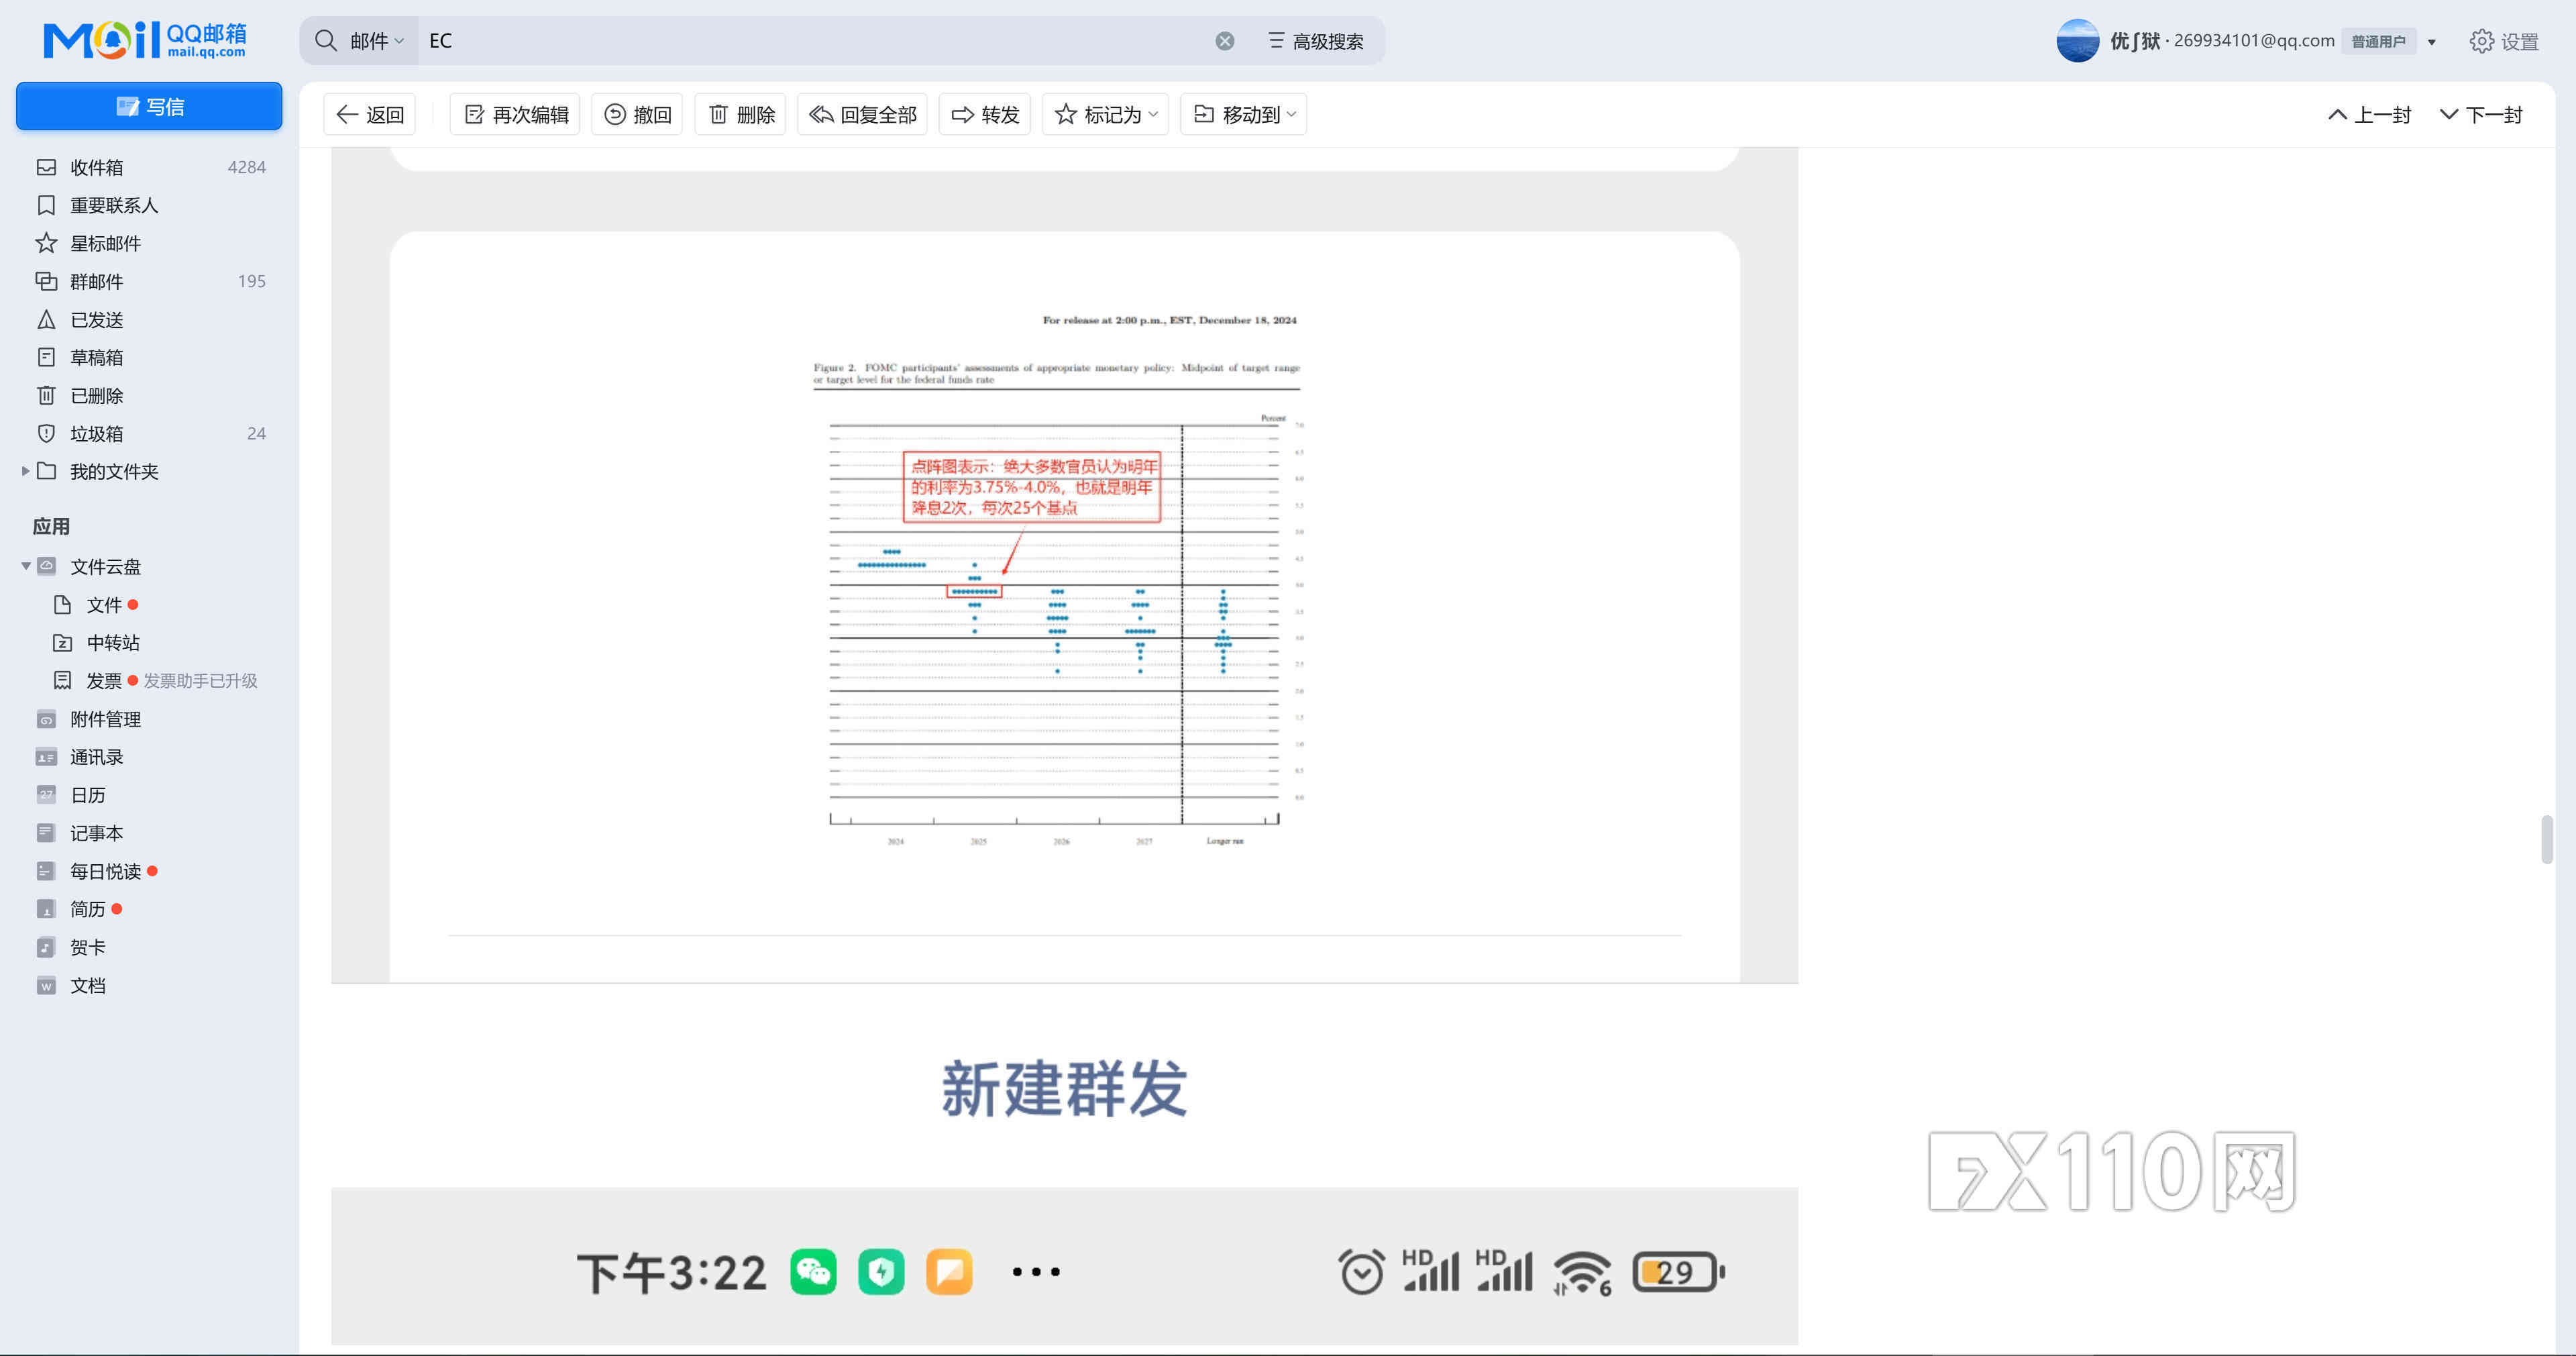Viewport: 2576px width, 1356px height.
Task: Open the 邮件 search scope dropdown
Action: [x=377, y=41]
